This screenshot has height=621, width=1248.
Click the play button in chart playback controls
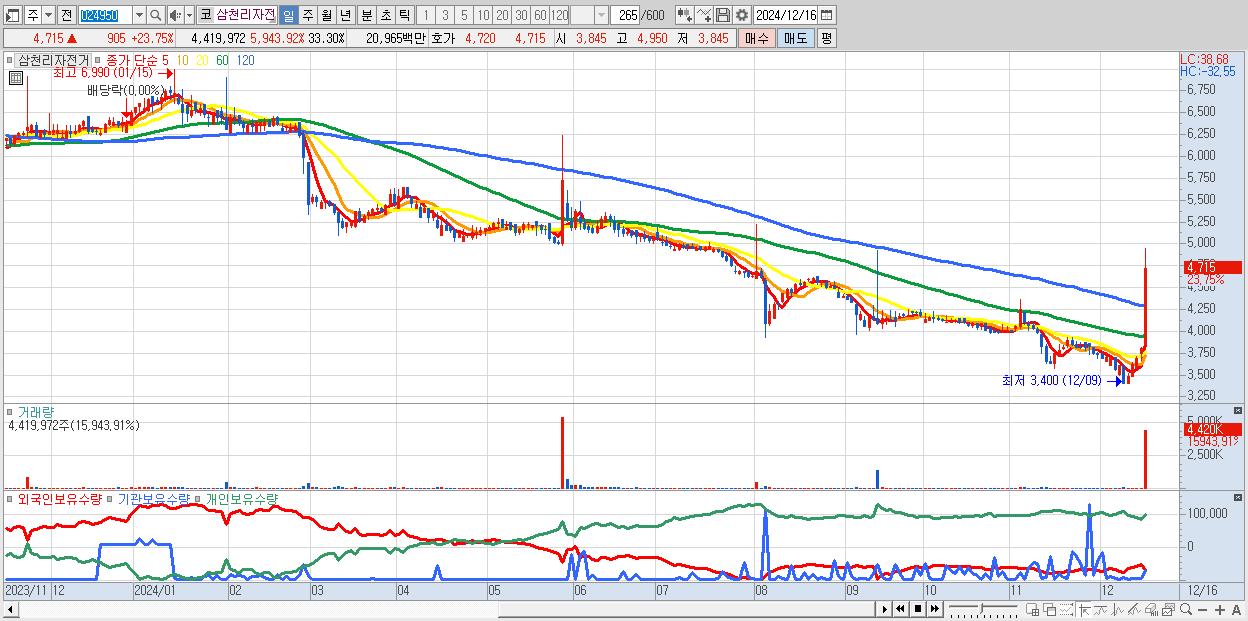click(884, 609)
